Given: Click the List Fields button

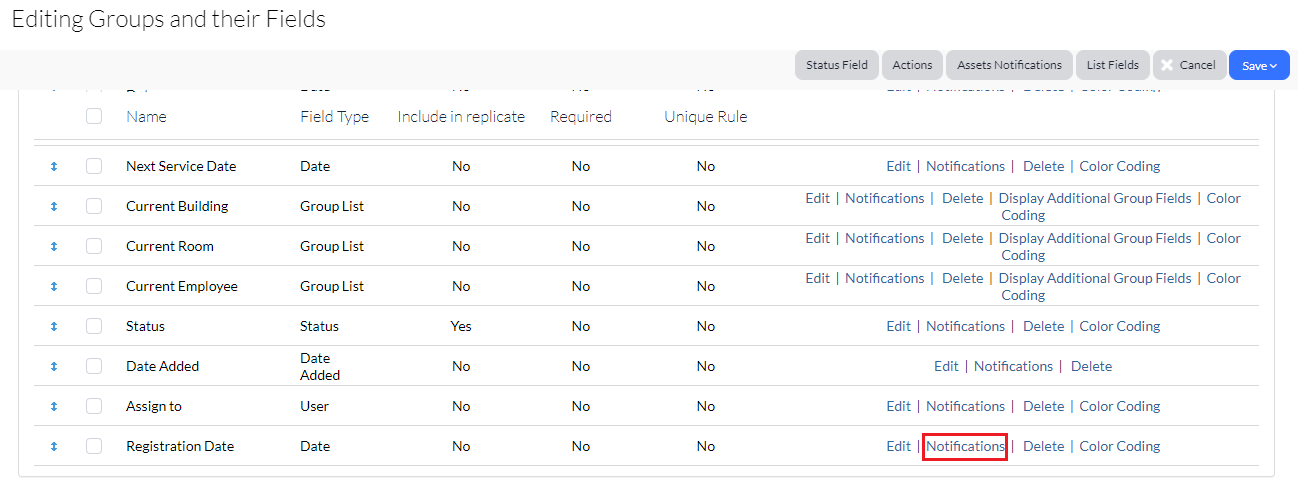Looking at the screenshot, I should 1112,65.
